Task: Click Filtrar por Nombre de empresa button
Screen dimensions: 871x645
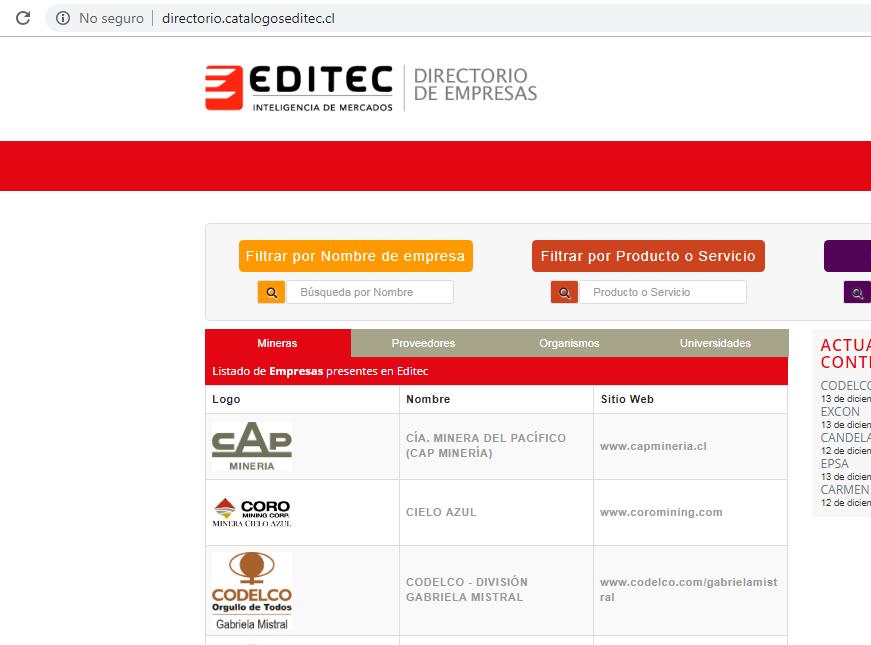Action: click(x=356, y=256)
